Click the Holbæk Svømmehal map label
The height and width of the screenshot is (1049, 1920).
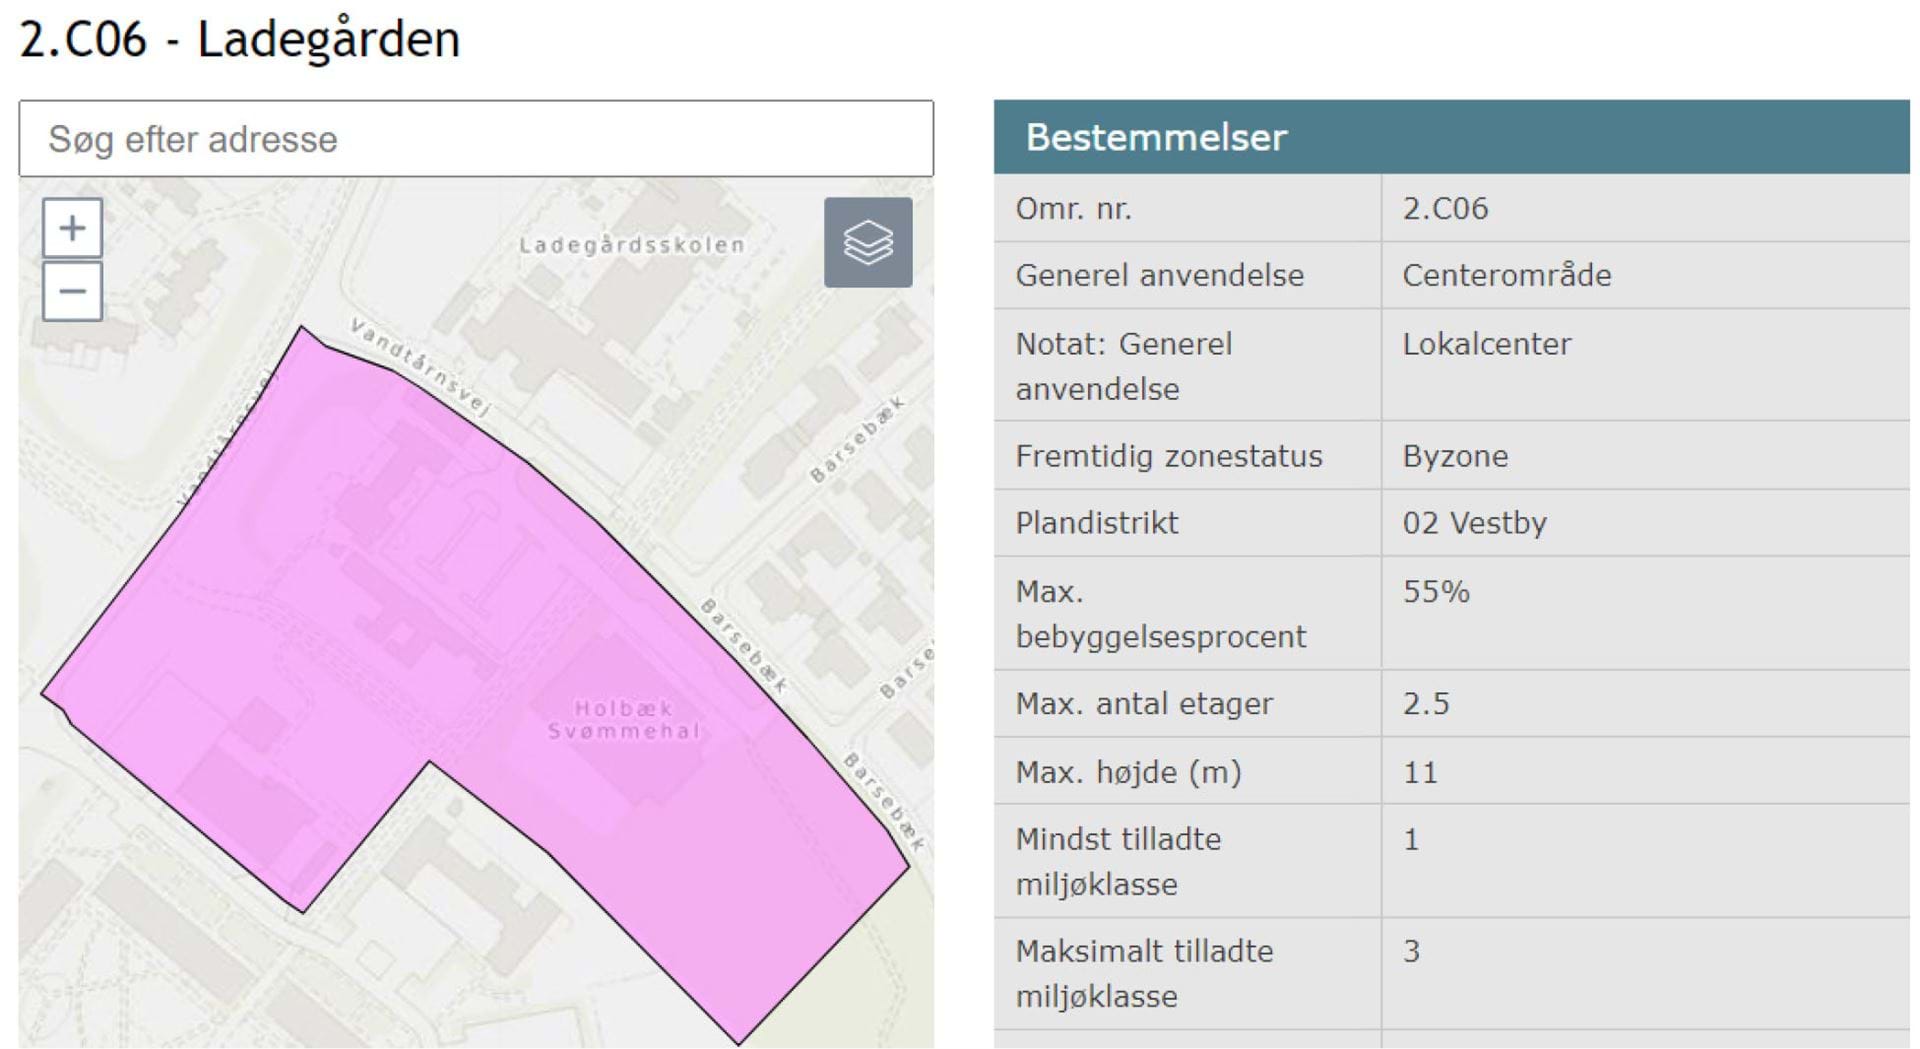click(x=623, y=720)
